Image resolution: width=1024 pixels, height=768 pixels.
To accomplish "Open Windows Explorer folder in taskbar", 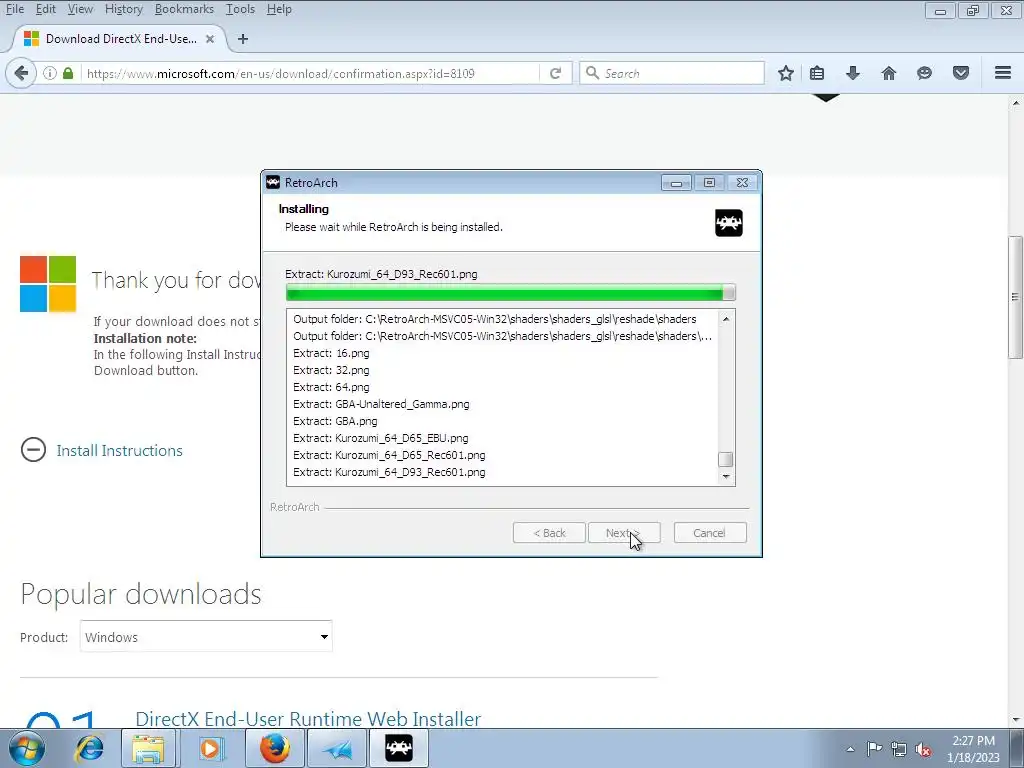I will coord(148,748).
